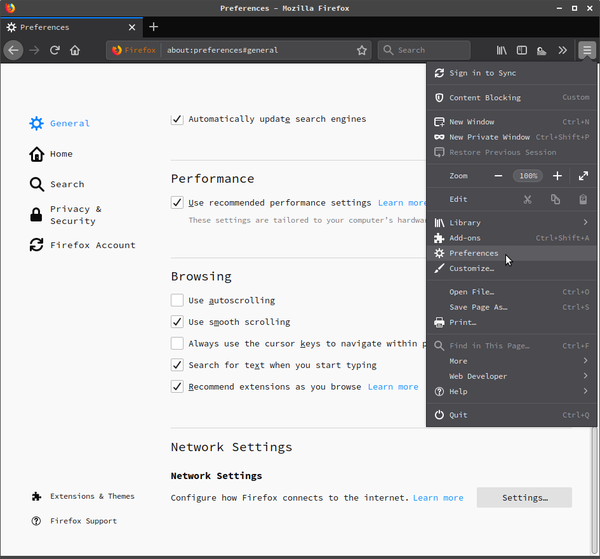Choose Save Page As… menu item
This screenshot has width=600, height=559.
point(512,307)
